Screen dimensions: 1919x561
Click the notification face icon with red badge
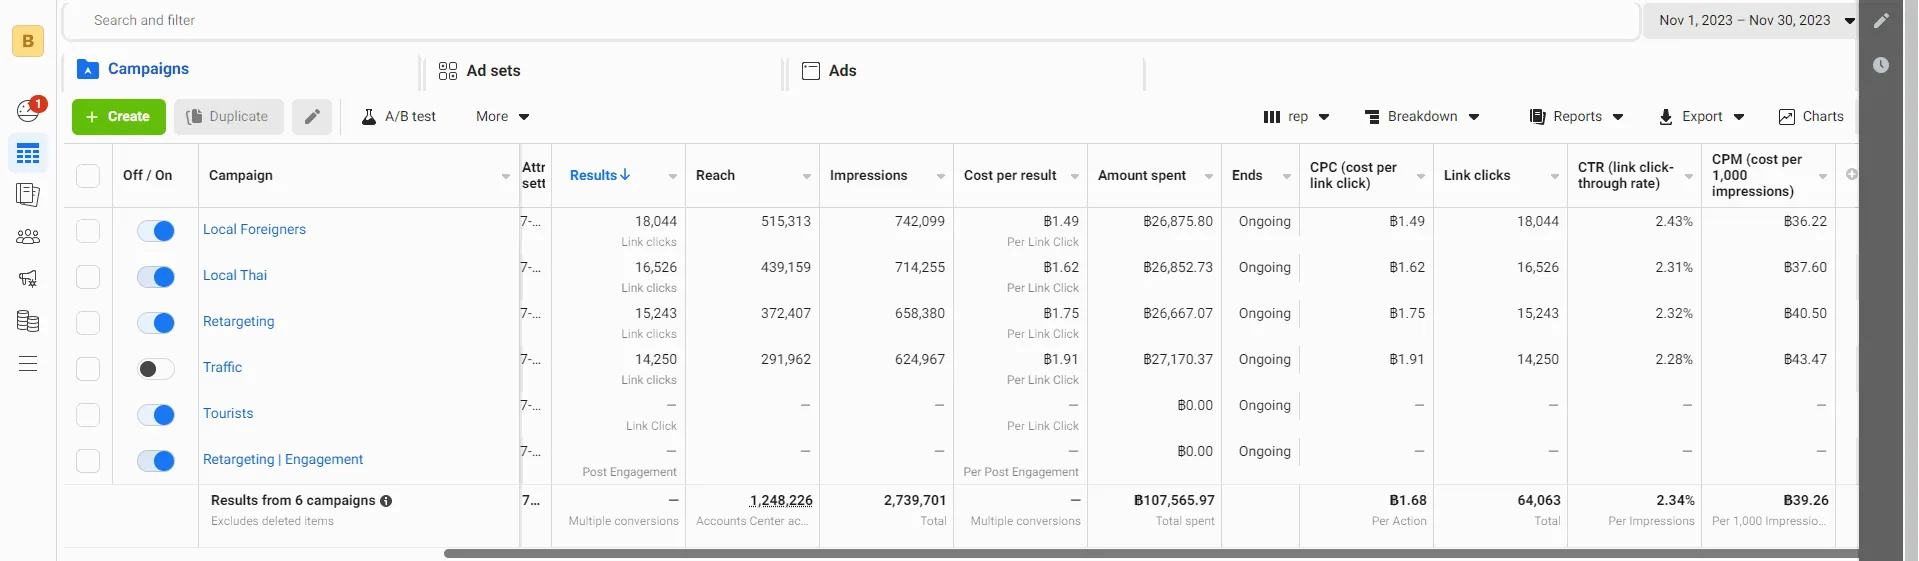pos(29,109)
